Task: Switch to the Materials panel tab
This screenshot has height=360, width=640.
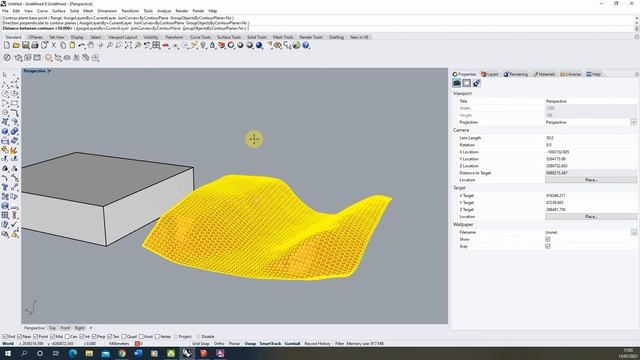Action: [x=544, y=74]
